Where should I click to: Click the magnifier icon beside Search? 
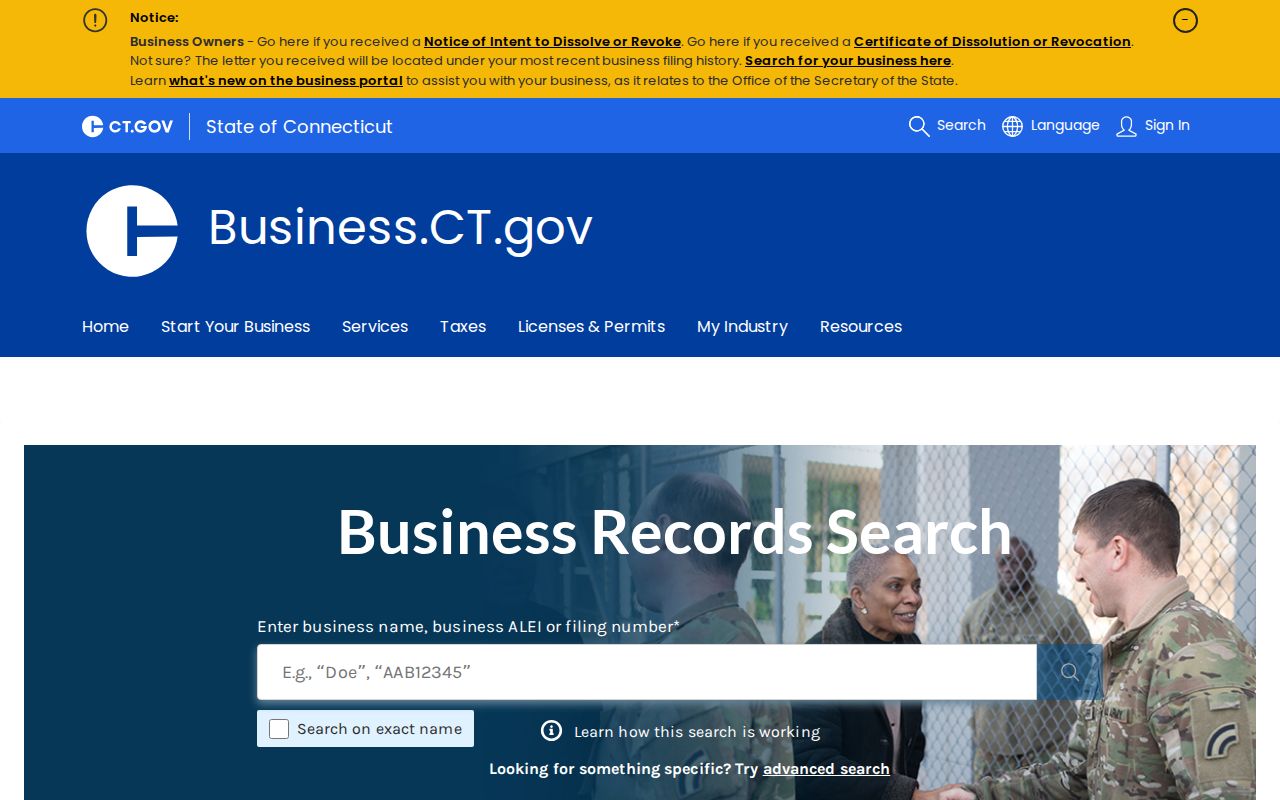(x=919, y=126)
